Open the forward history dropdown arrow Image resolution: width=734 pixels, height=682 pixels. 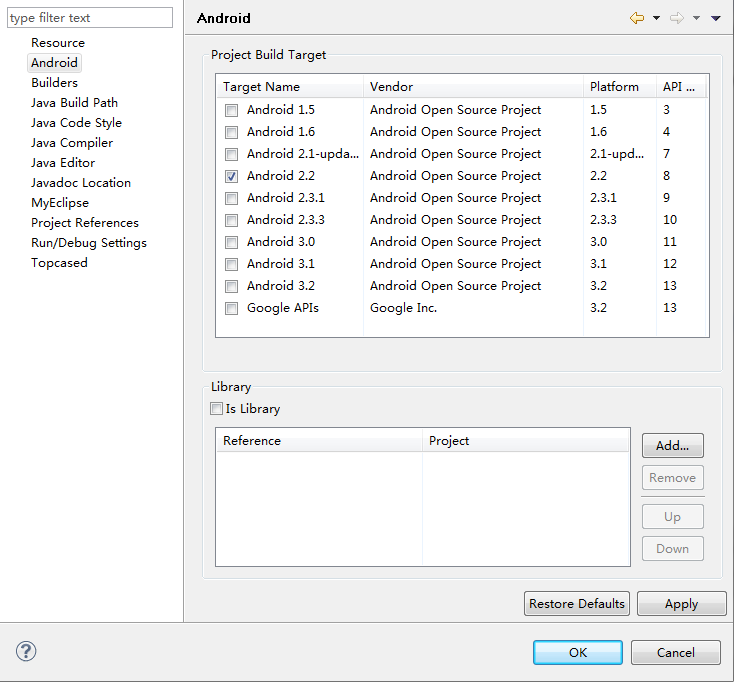tap(697, 18)
